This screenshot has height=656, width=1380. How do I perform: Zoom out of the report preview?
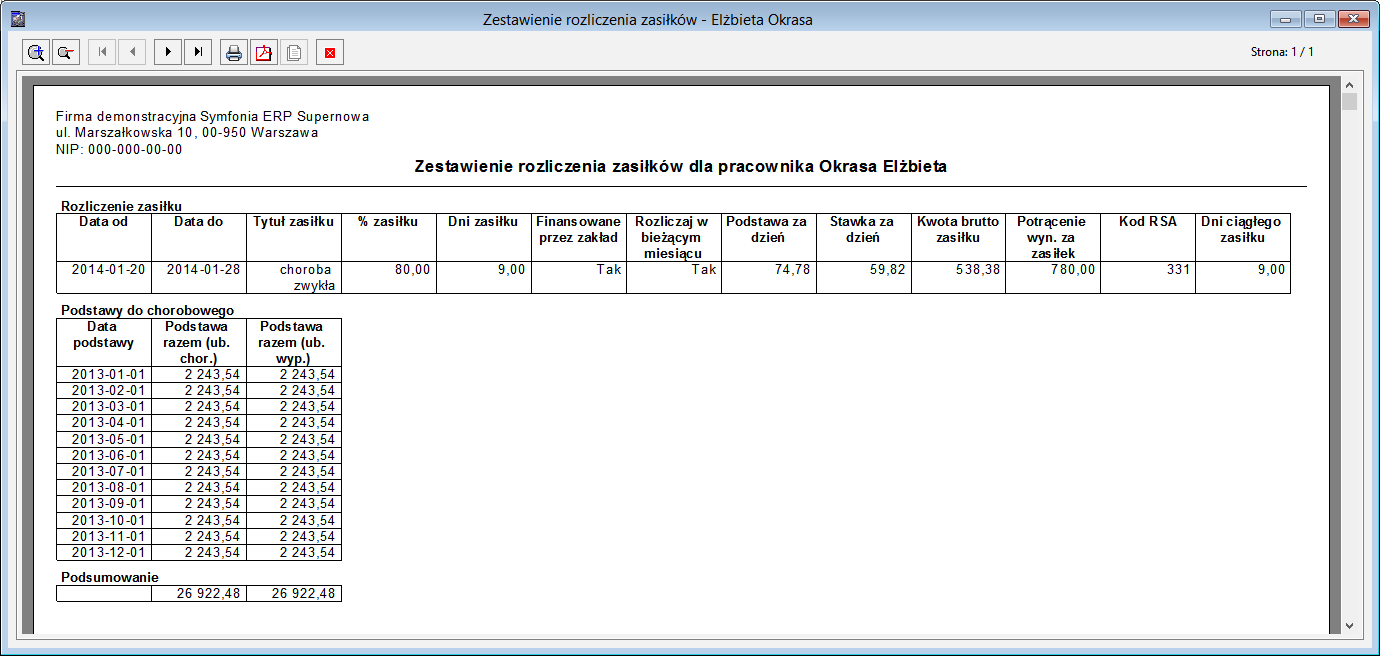point(66,53)
